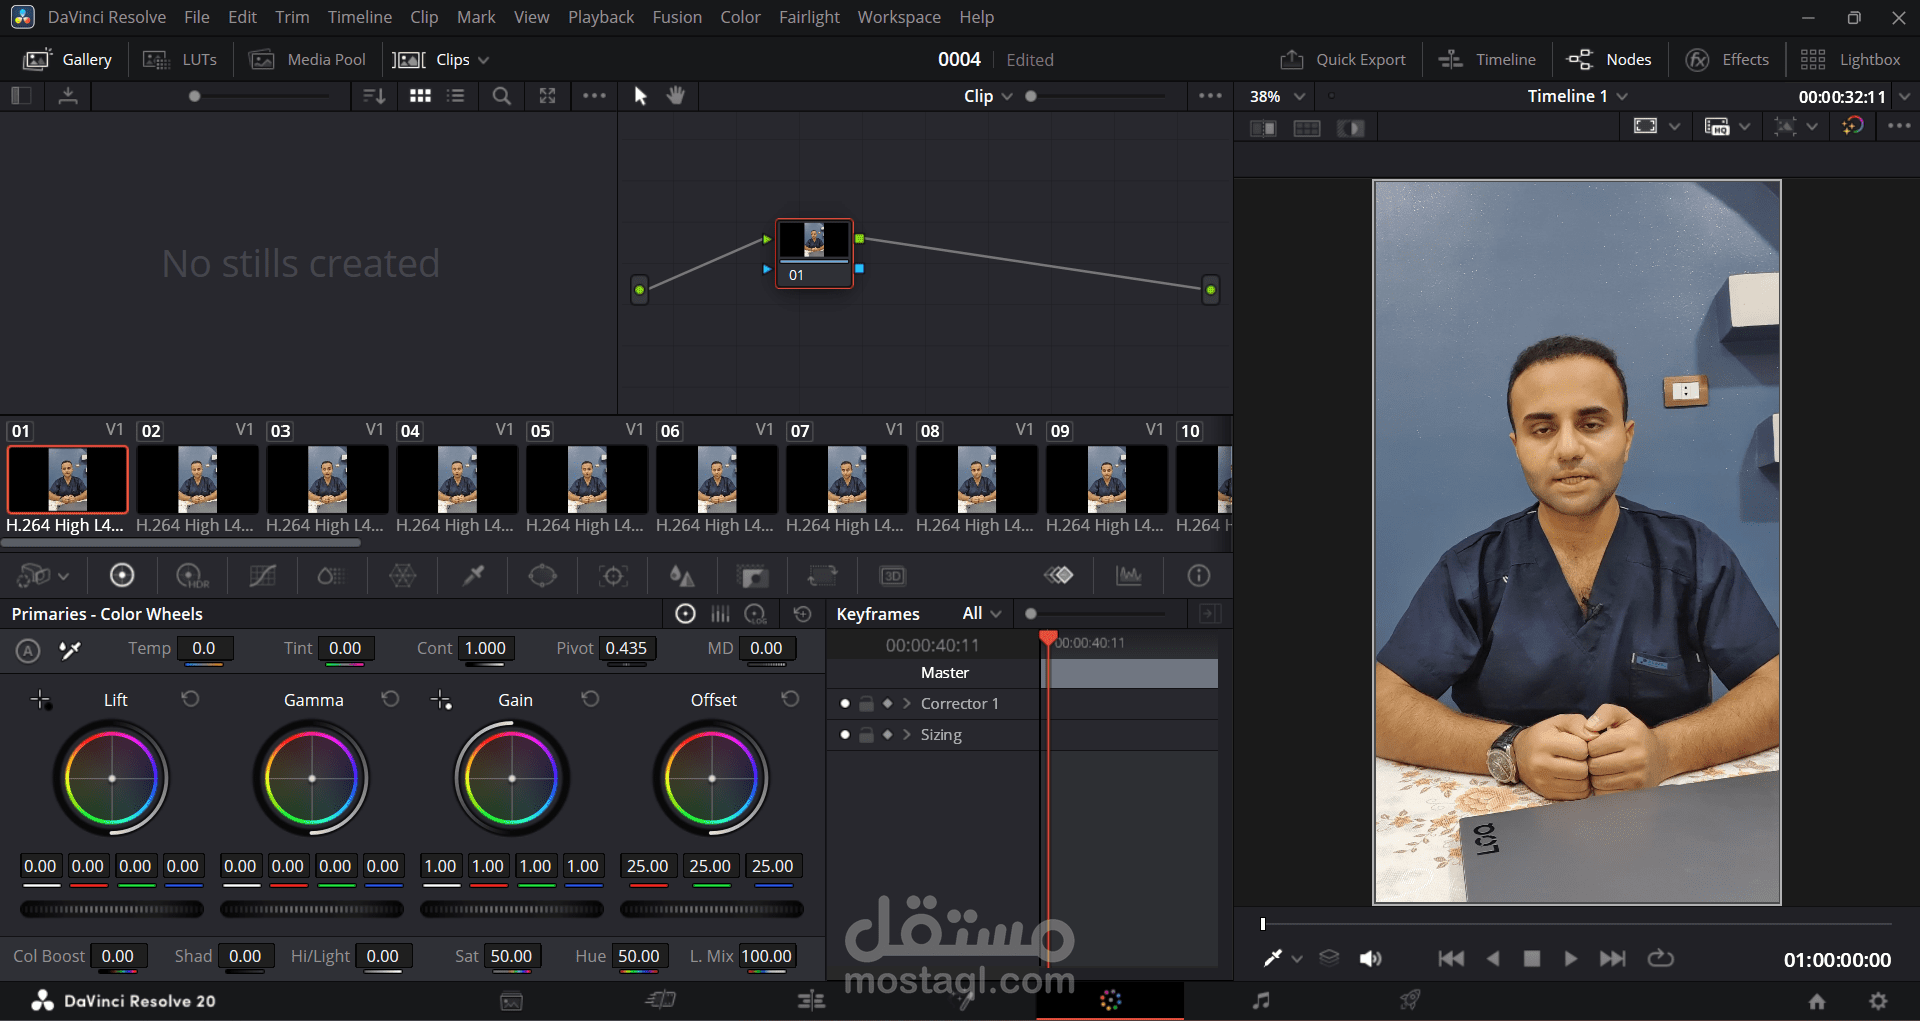The image size is (1920, 1021).
Task: Open the Tracker palette
Action: pyautogui.click(x=612, y=575)
